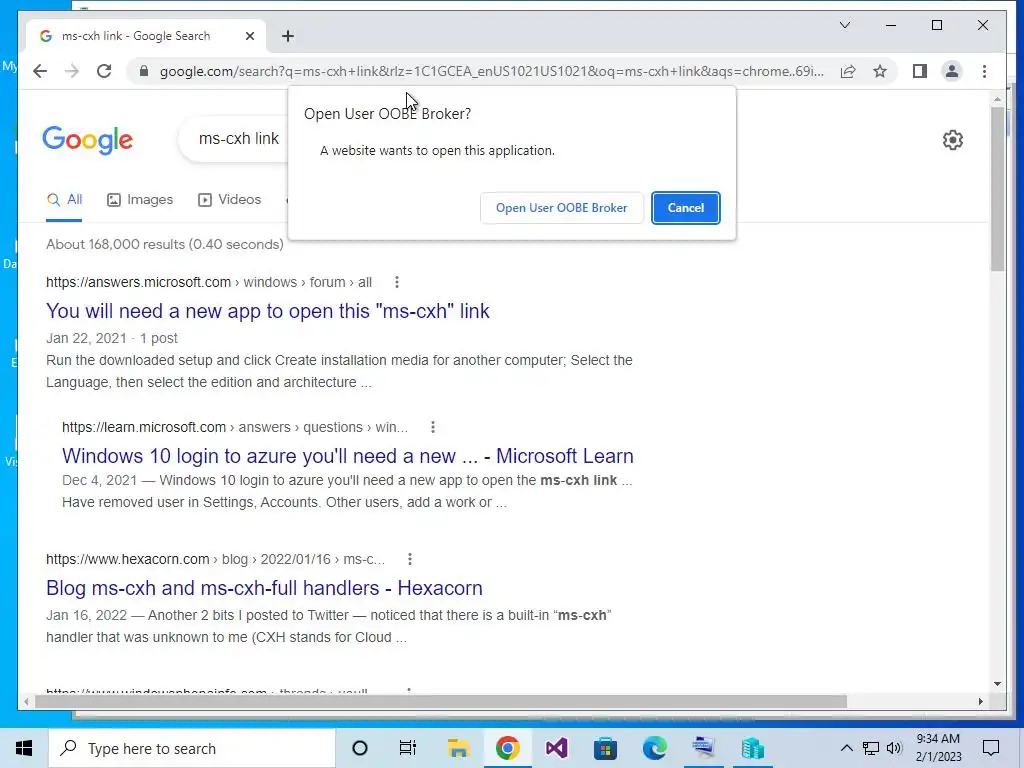
Task: Open Cortana circle icon on taskbar
Action: pos(360,748)
